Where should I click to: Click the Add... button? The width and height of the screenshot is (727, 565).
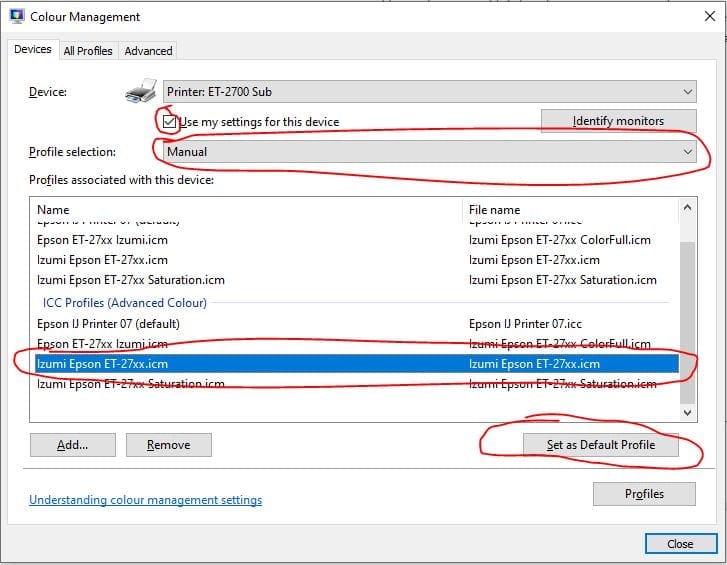click(x=73, y=445)
